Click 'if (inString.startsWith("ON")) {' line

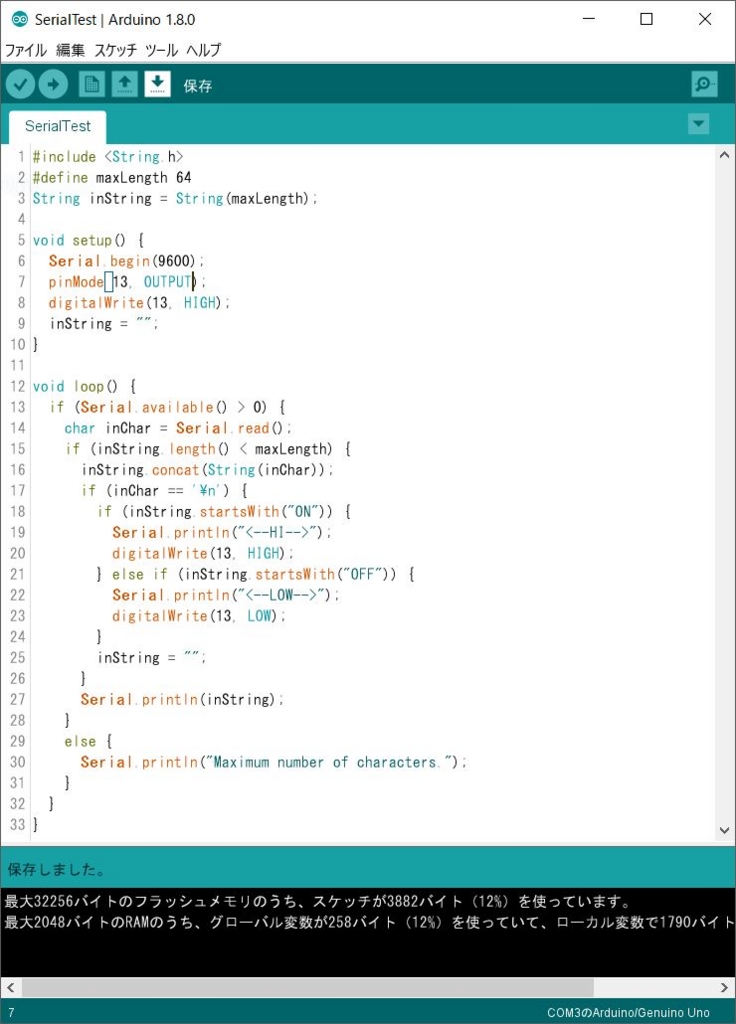pyautogui.click(x=224, y=512)
